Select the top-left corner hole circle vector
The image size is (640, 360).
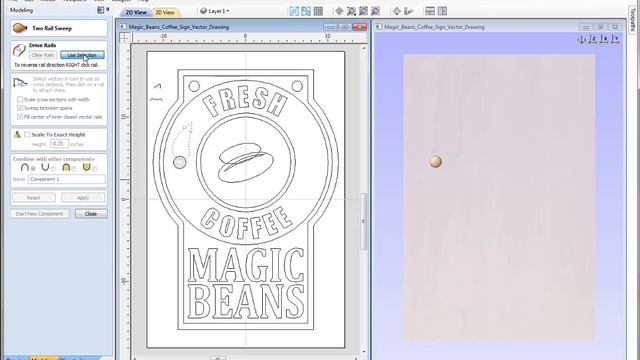(x=194, y=86)
